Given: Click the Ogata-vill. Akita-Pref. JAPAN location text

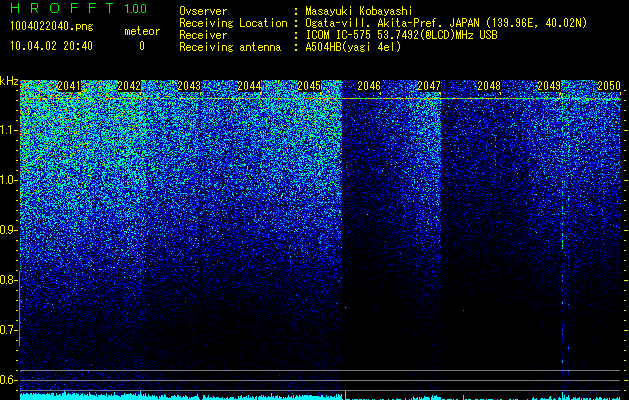Looking at the screenshot, I should pos(446,23).
